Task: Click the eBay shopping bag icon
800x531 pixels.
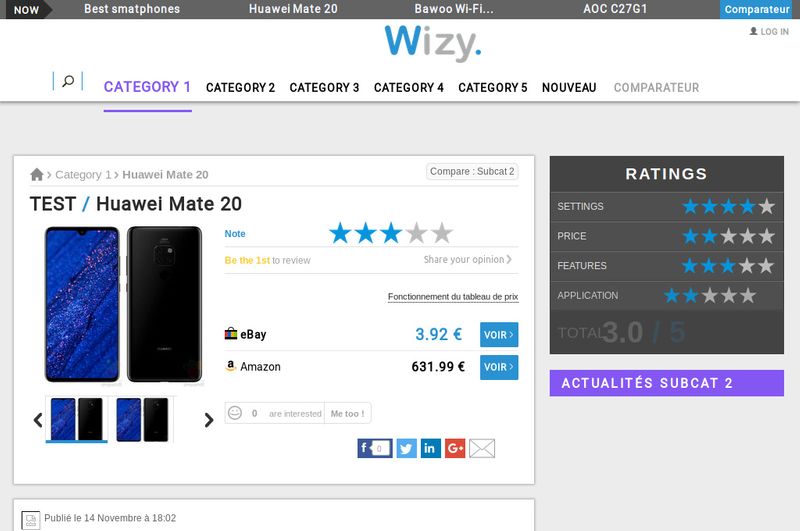Action: coord(231,334)
